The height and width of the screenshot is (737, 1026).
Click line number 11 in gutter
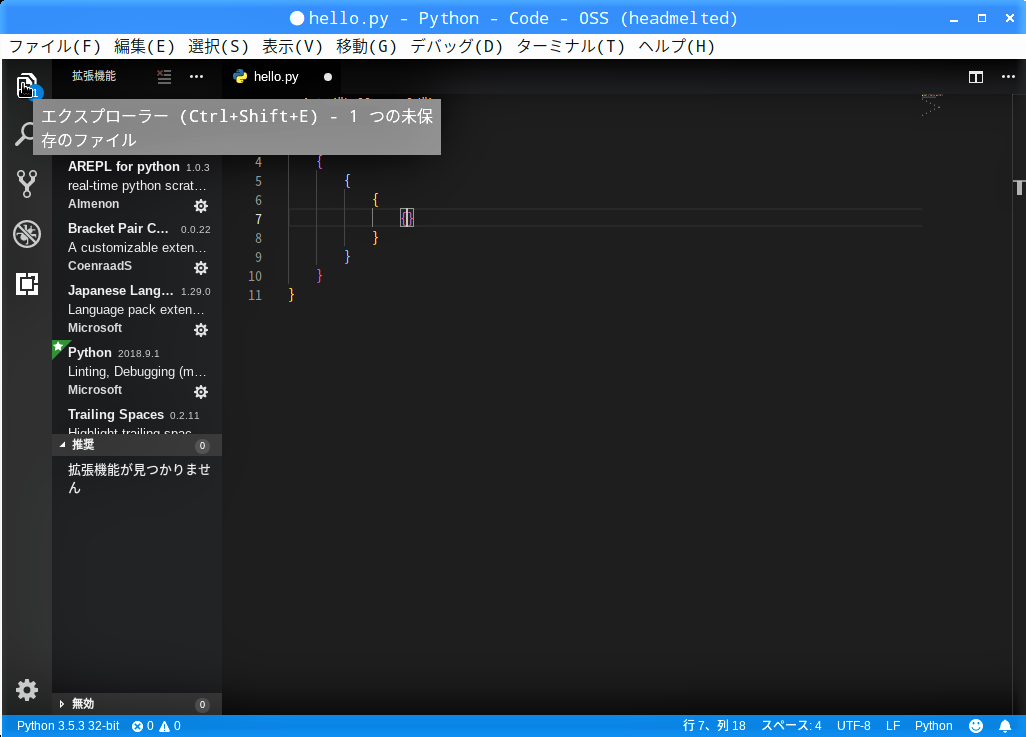click(255, 295)
